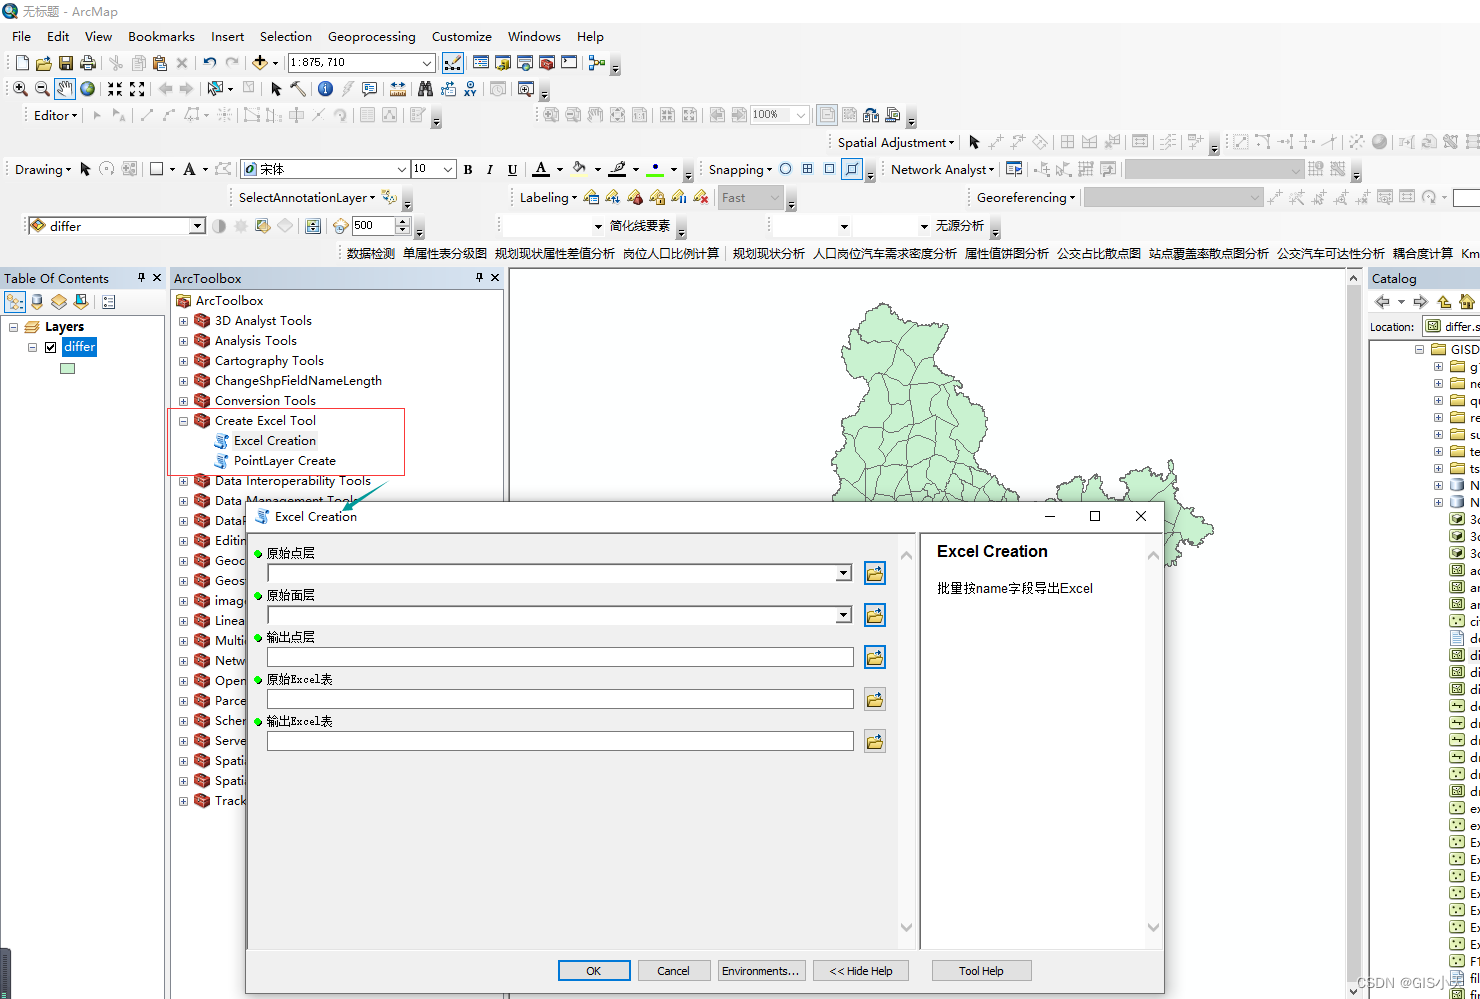The image size is (1480, 999).
Task: Click the 输出Excel表 input field
Action: 559,740
